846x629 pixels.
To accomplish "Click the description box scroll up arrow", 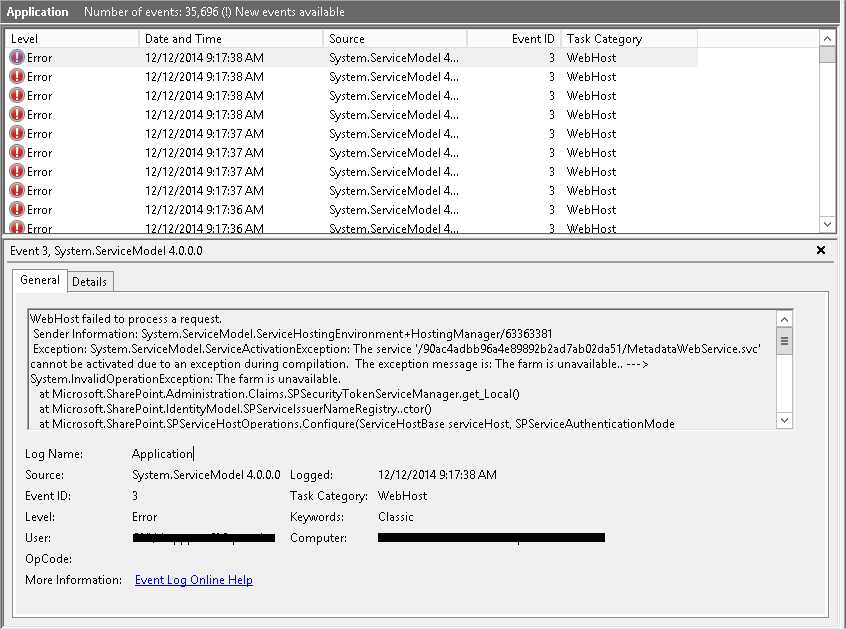I will coord(784,319).
